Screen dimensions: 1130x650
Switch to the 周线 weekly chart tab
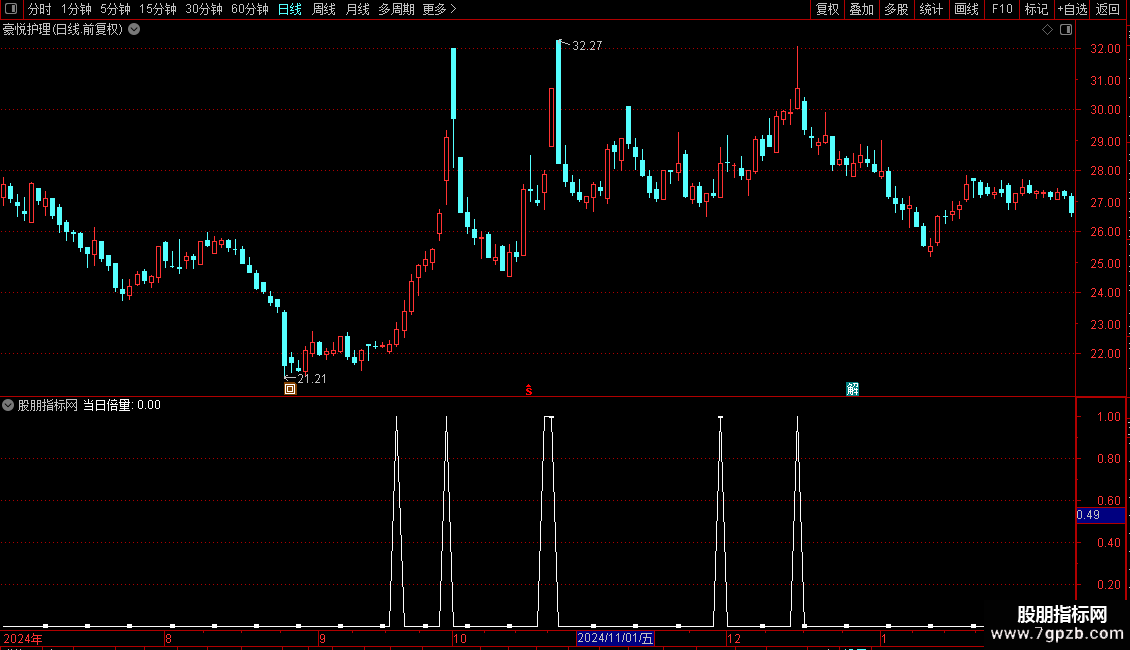(324, 9)
